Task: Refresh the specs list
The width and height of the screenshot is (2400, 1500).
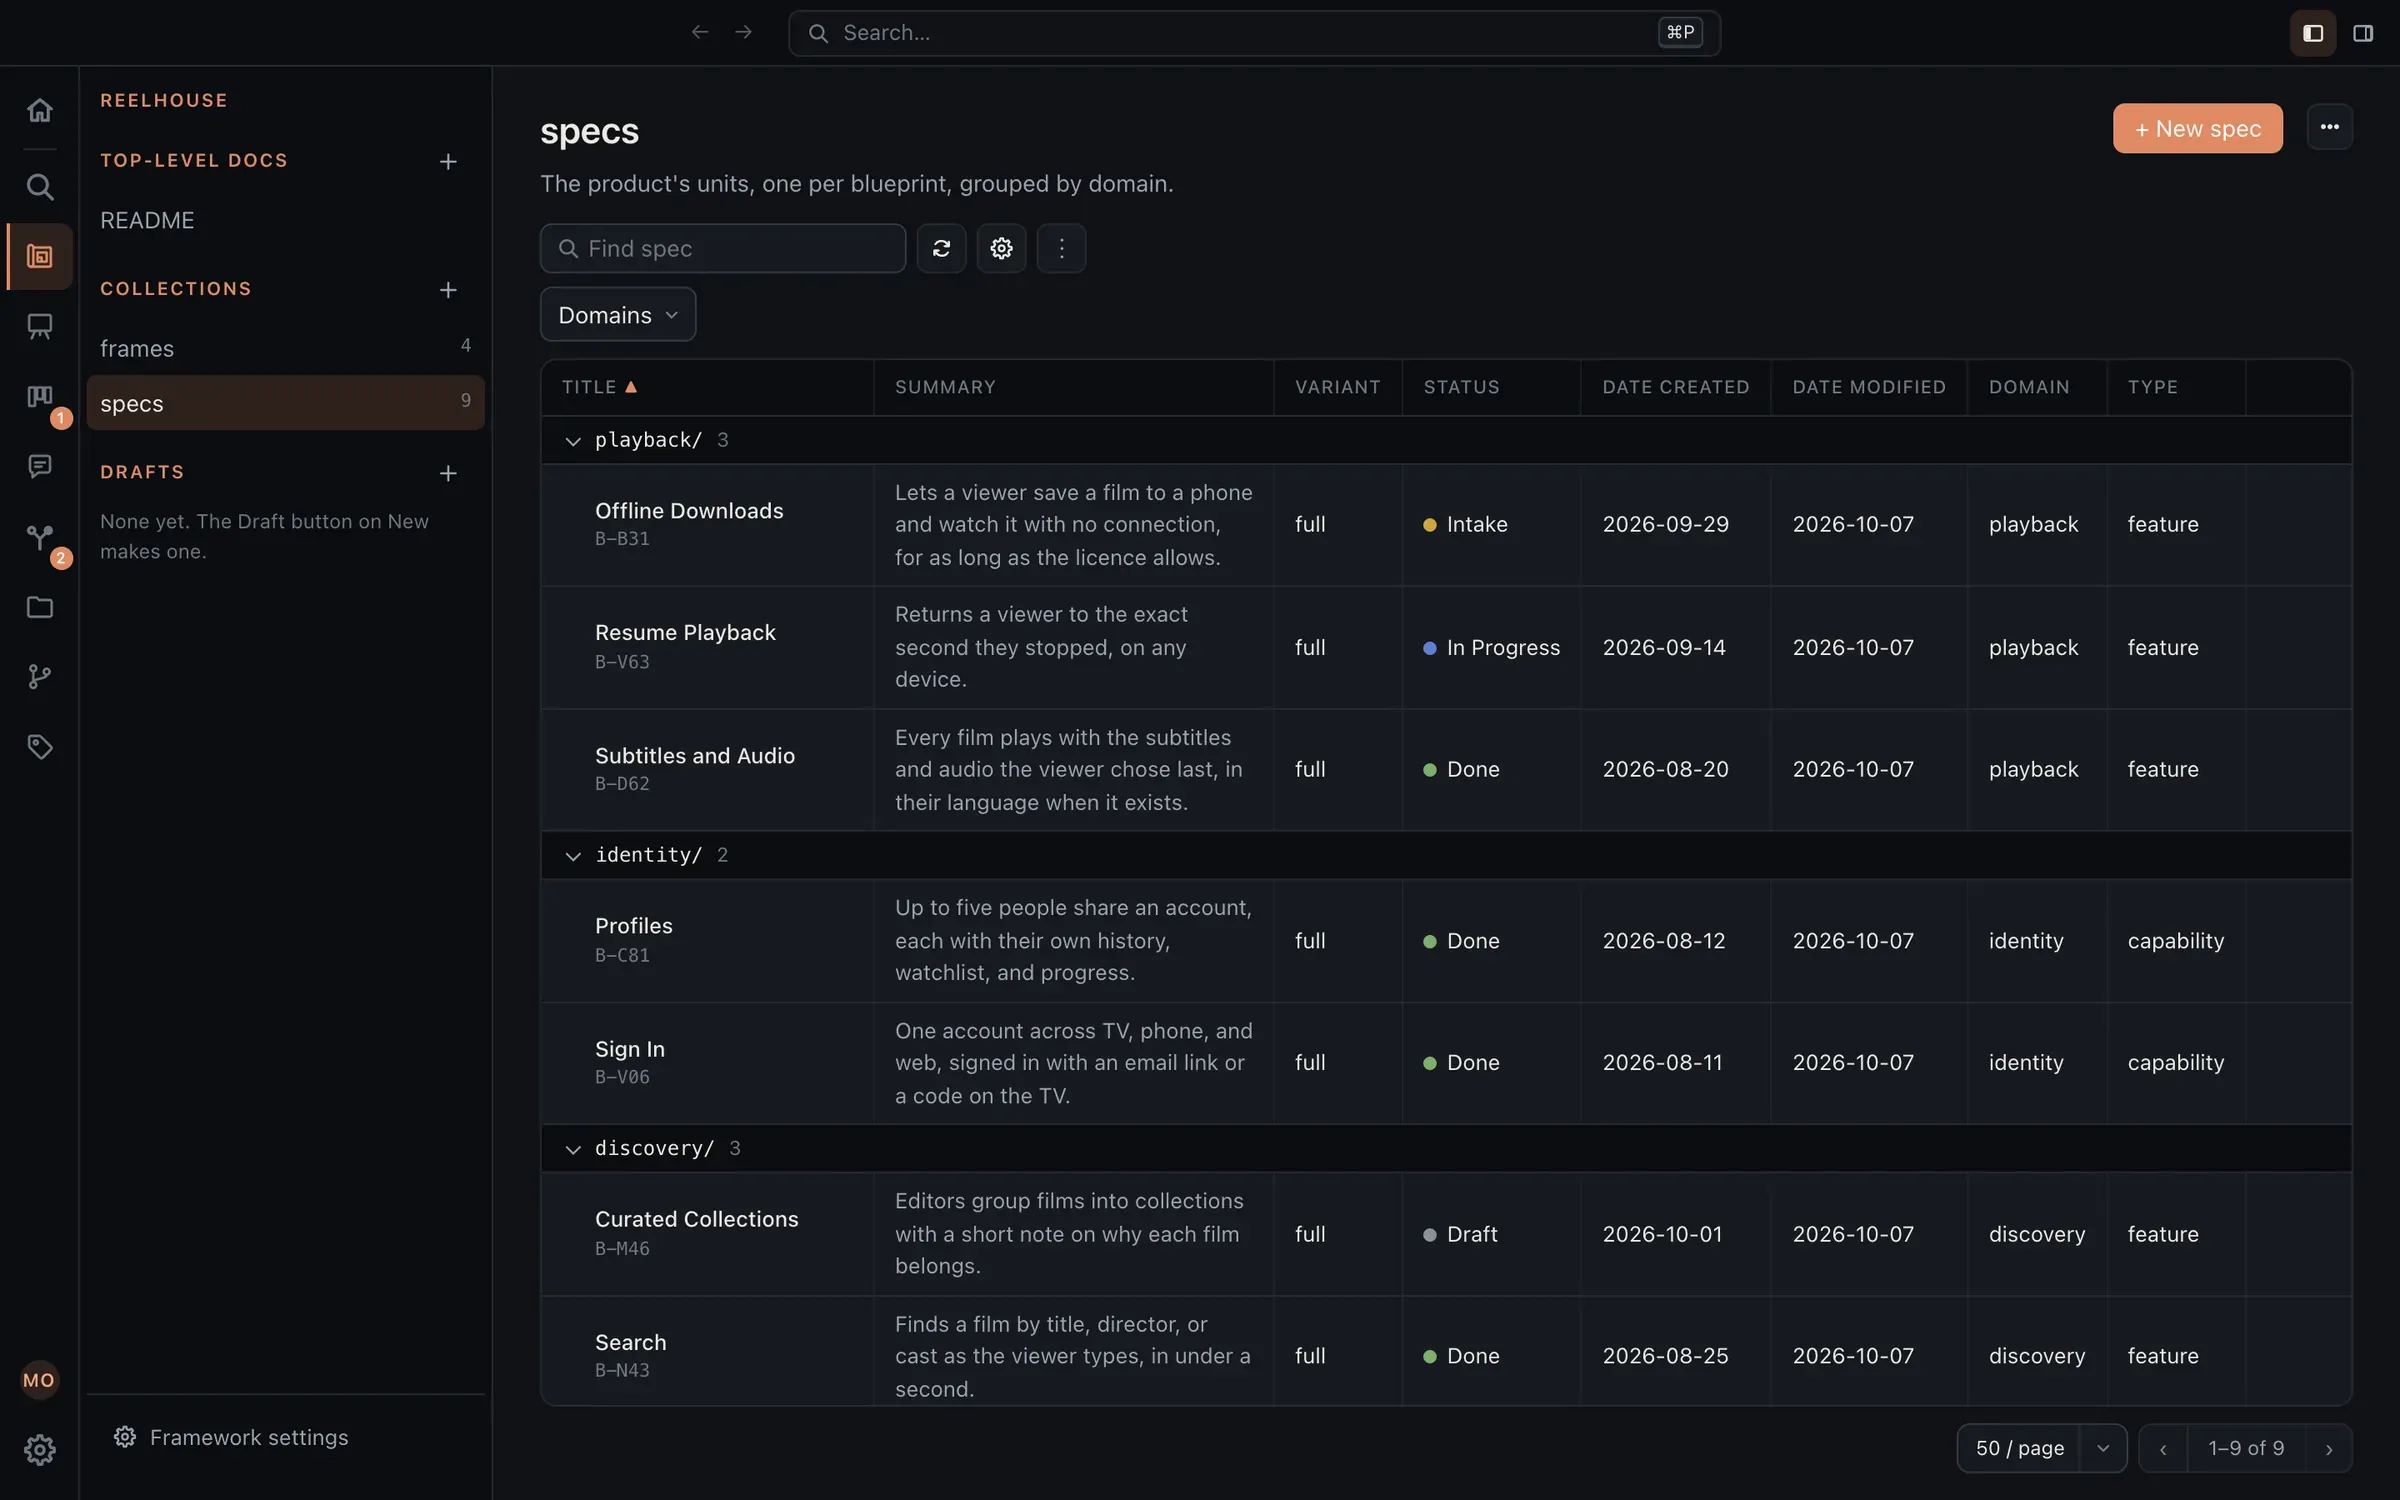Action: 941,248
